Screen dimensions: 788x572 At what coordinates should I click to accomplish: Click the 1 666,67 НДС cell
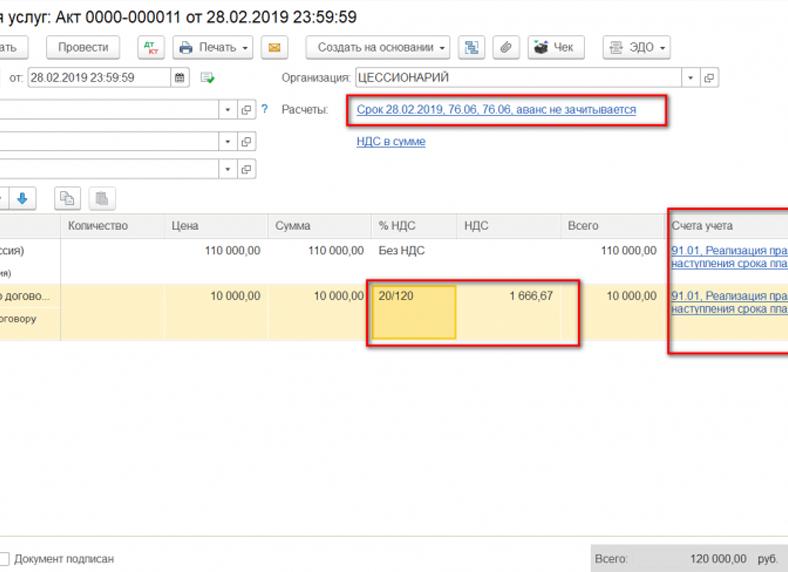coord(509,312)
